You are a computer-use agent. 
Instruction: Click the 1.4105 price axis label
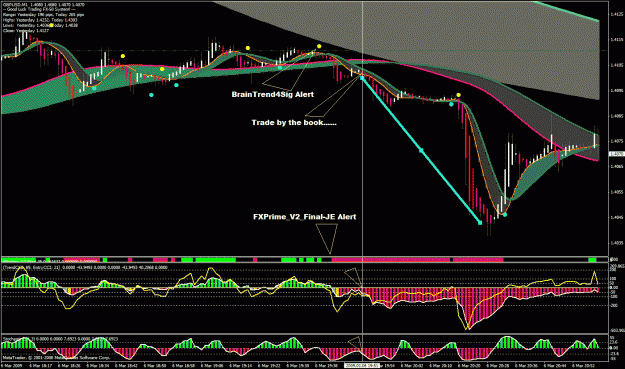[617, 65]
